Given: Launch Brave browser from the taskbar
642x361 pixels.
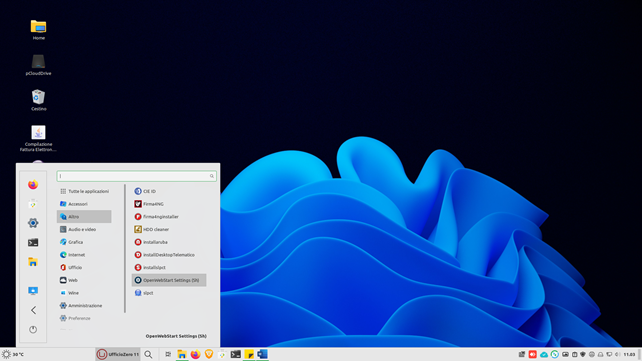Looking at the screenshot, I should 209,354.
